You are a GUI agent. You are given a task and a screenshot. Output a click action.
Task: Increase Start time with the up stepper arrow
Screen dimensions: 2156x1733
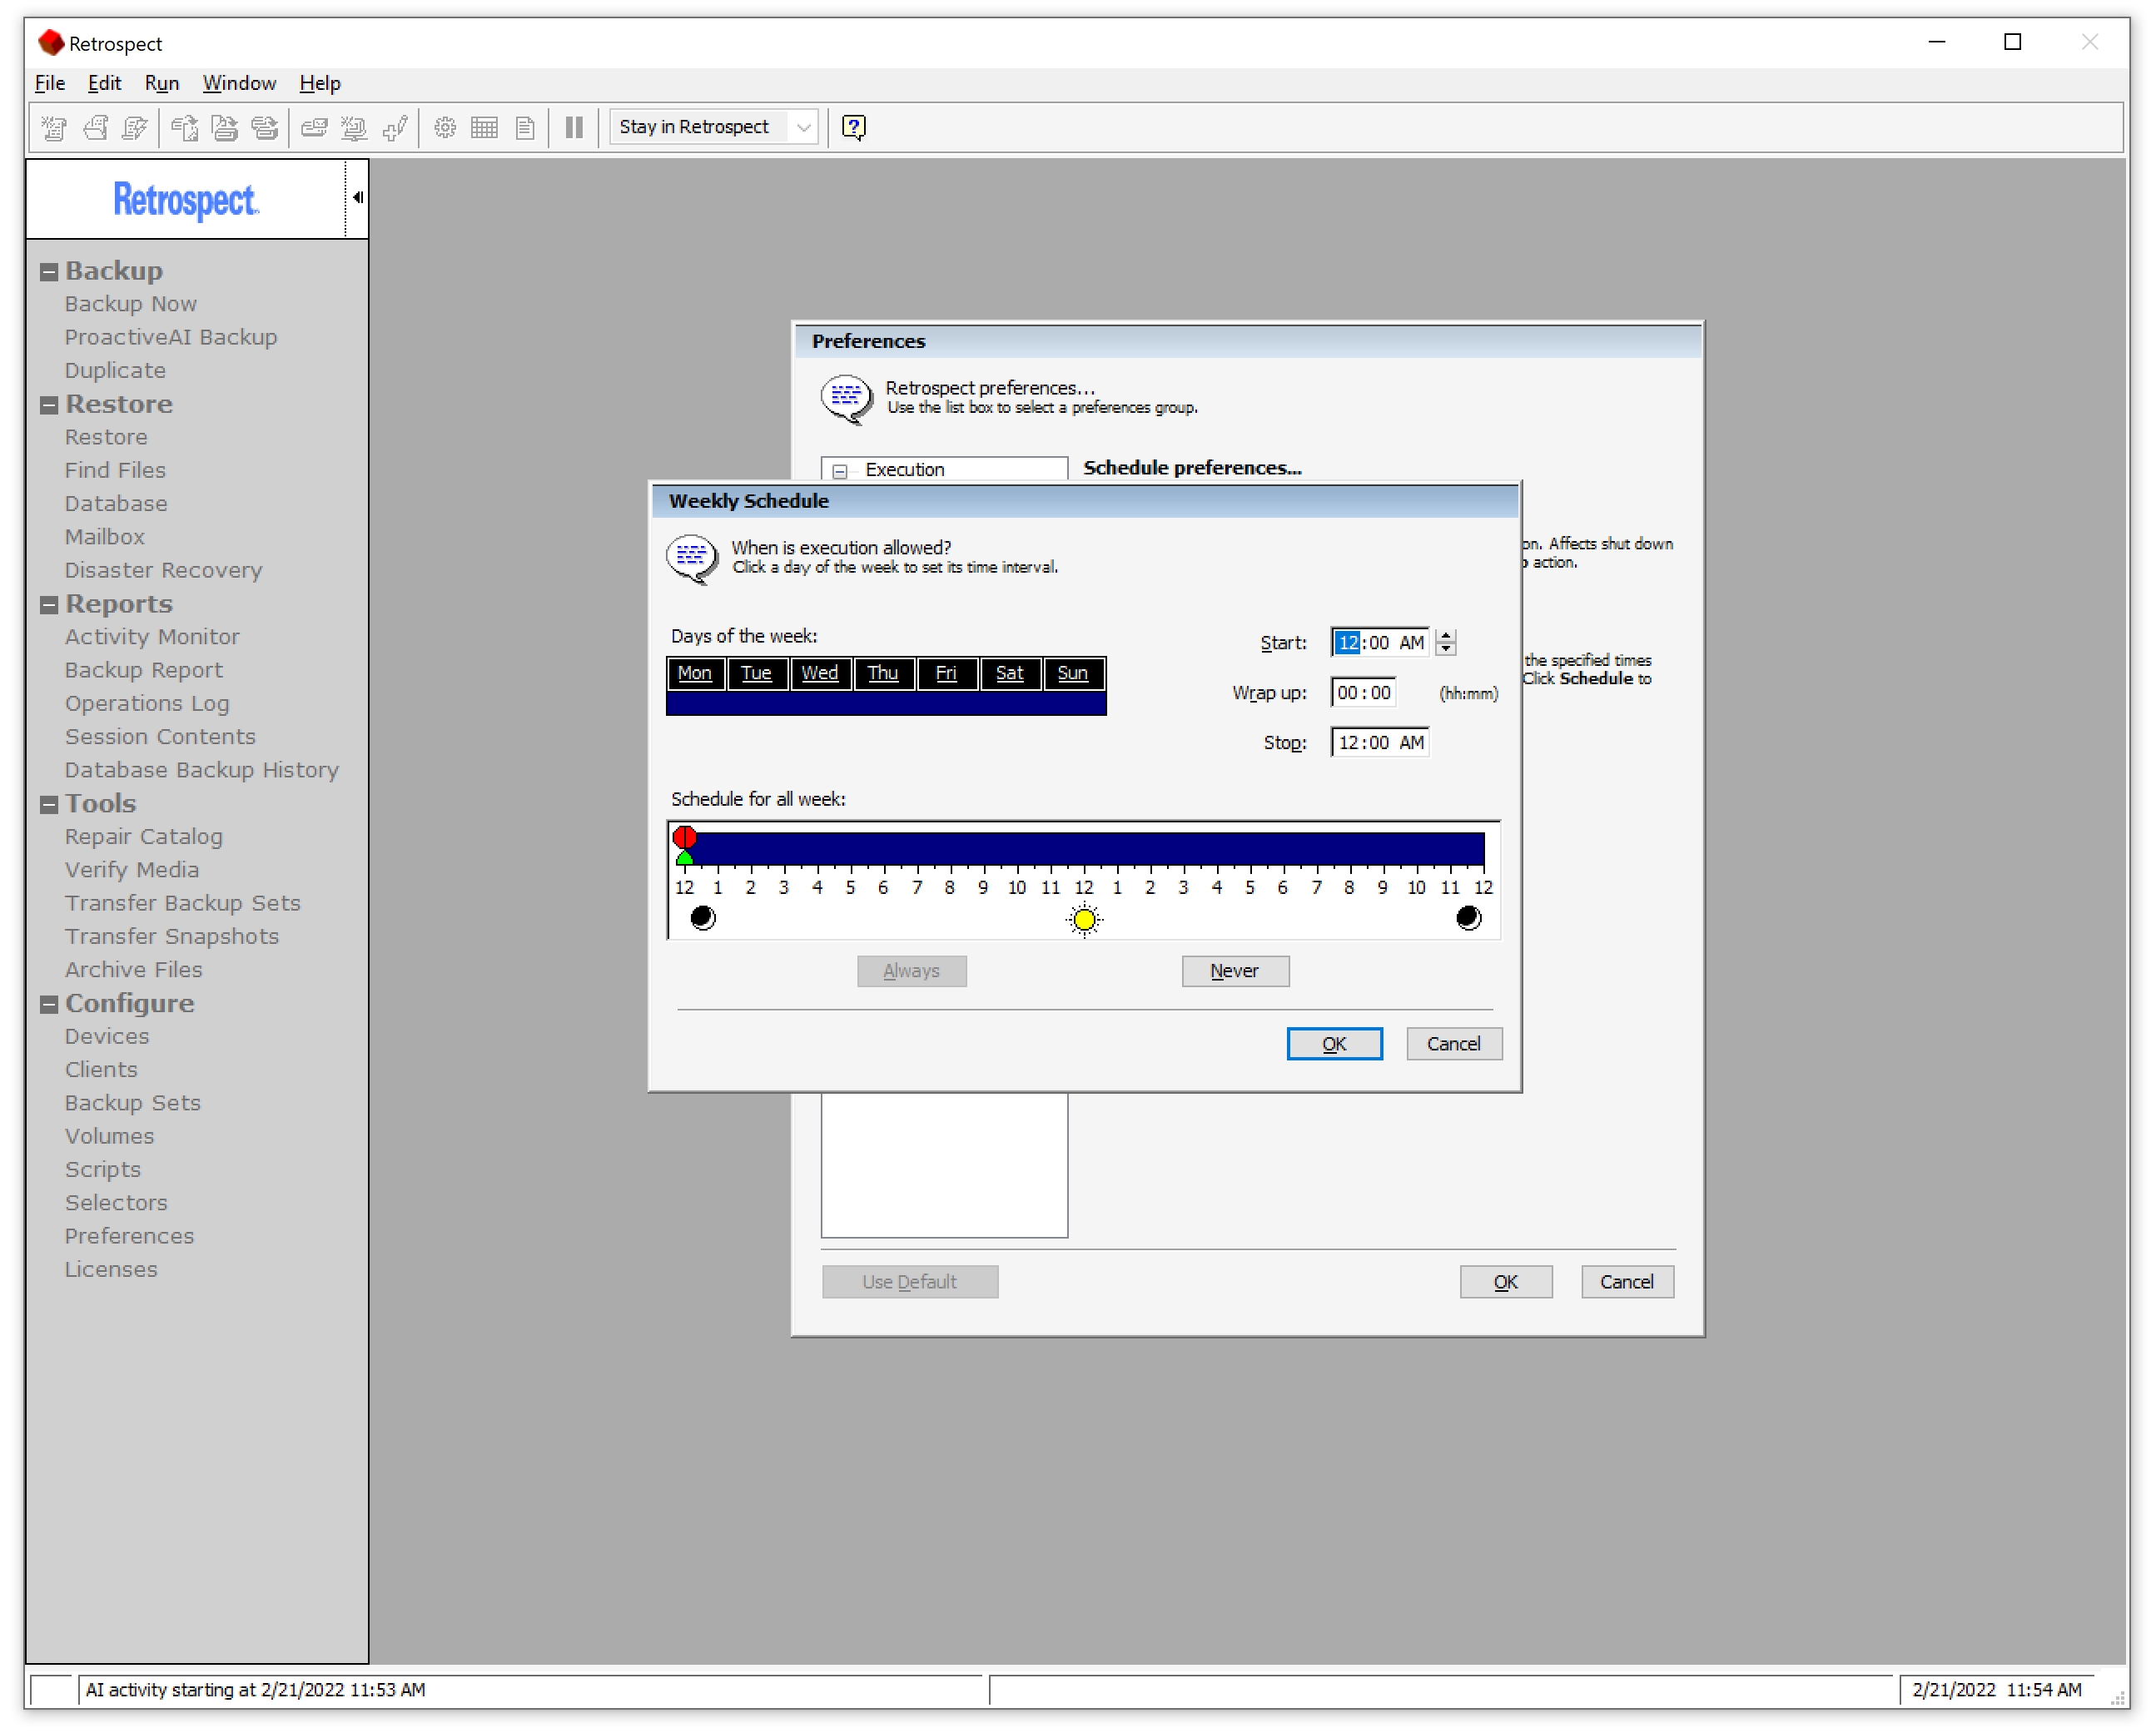click(1446, 635)
